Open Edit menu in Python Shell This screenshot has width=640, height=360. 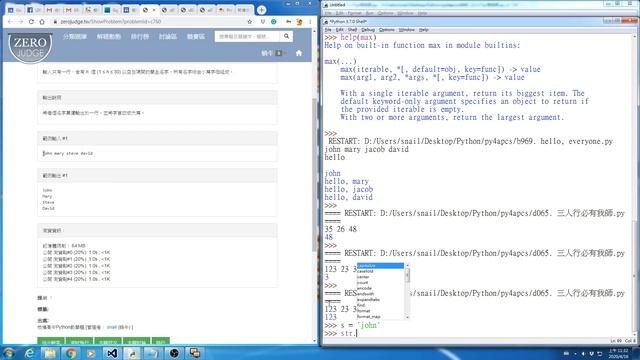coord(340,30)
